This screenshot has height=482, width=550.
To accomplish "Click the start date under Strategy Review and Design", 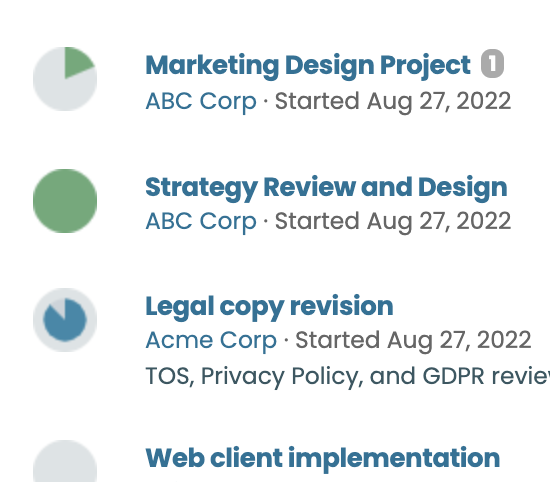I will (x=393, y=221).
